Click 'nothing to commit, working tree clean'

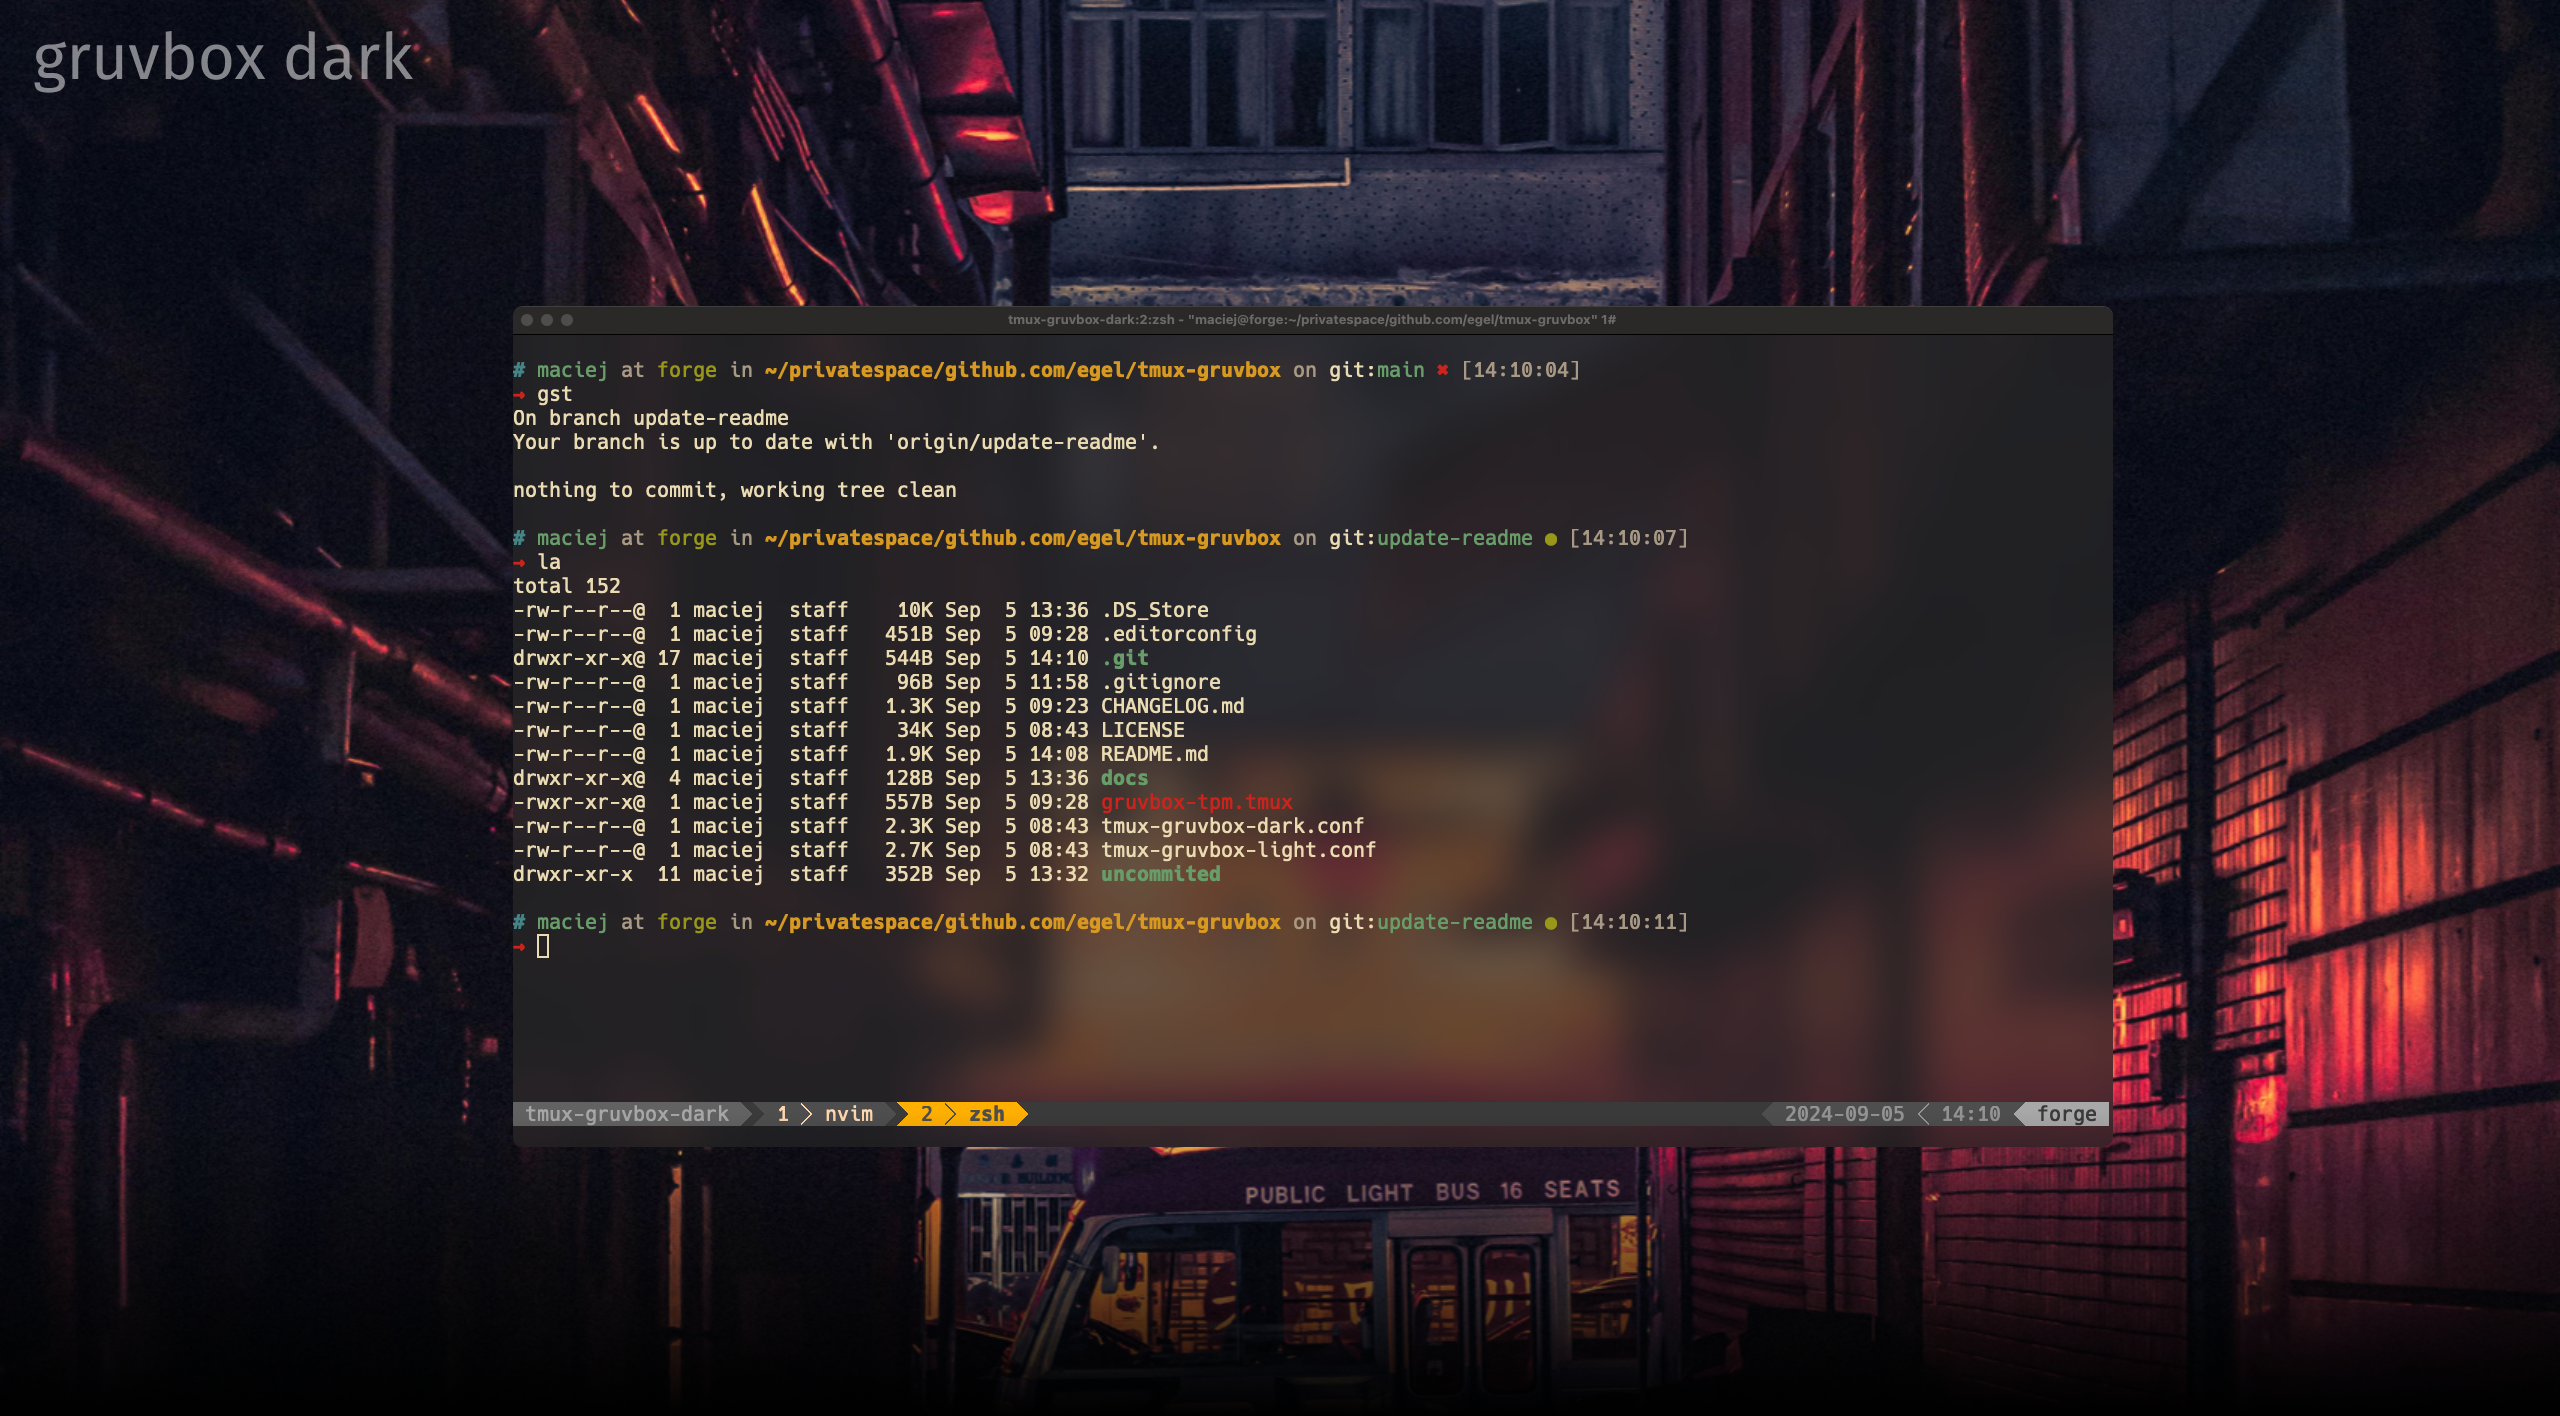(x=735, y=490)
